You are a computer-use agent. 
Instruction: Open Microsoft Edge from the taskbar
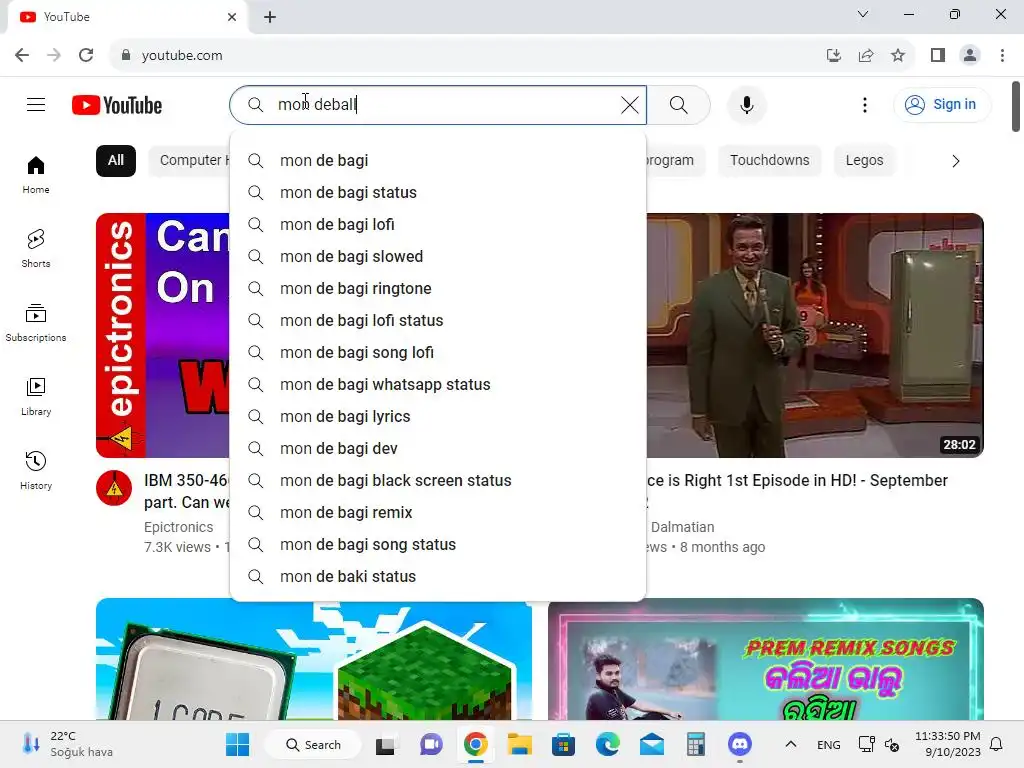point(607,744)
